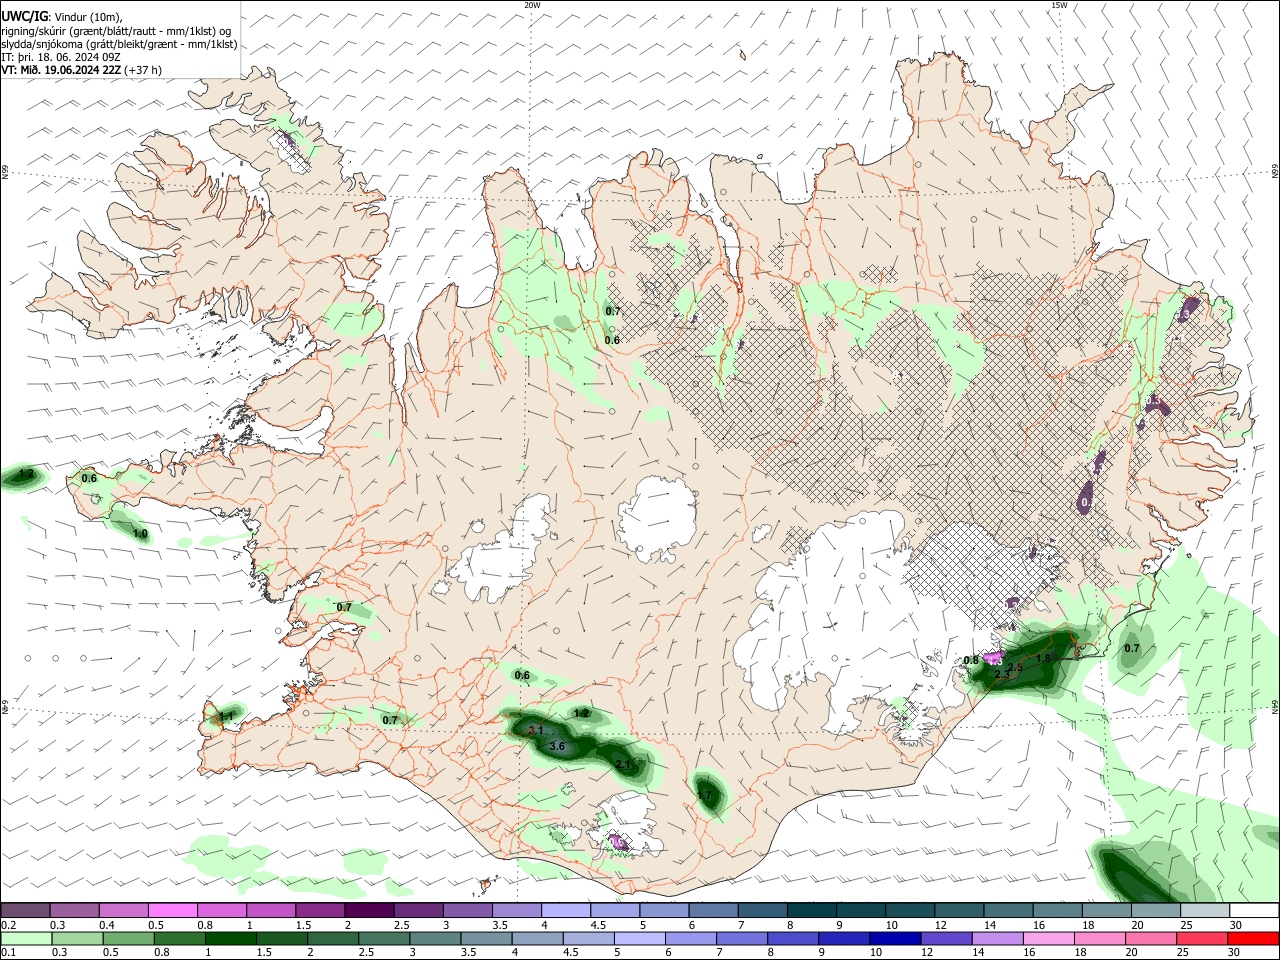Select the '3.1' value in southwest rain cell

pos(535,730)
